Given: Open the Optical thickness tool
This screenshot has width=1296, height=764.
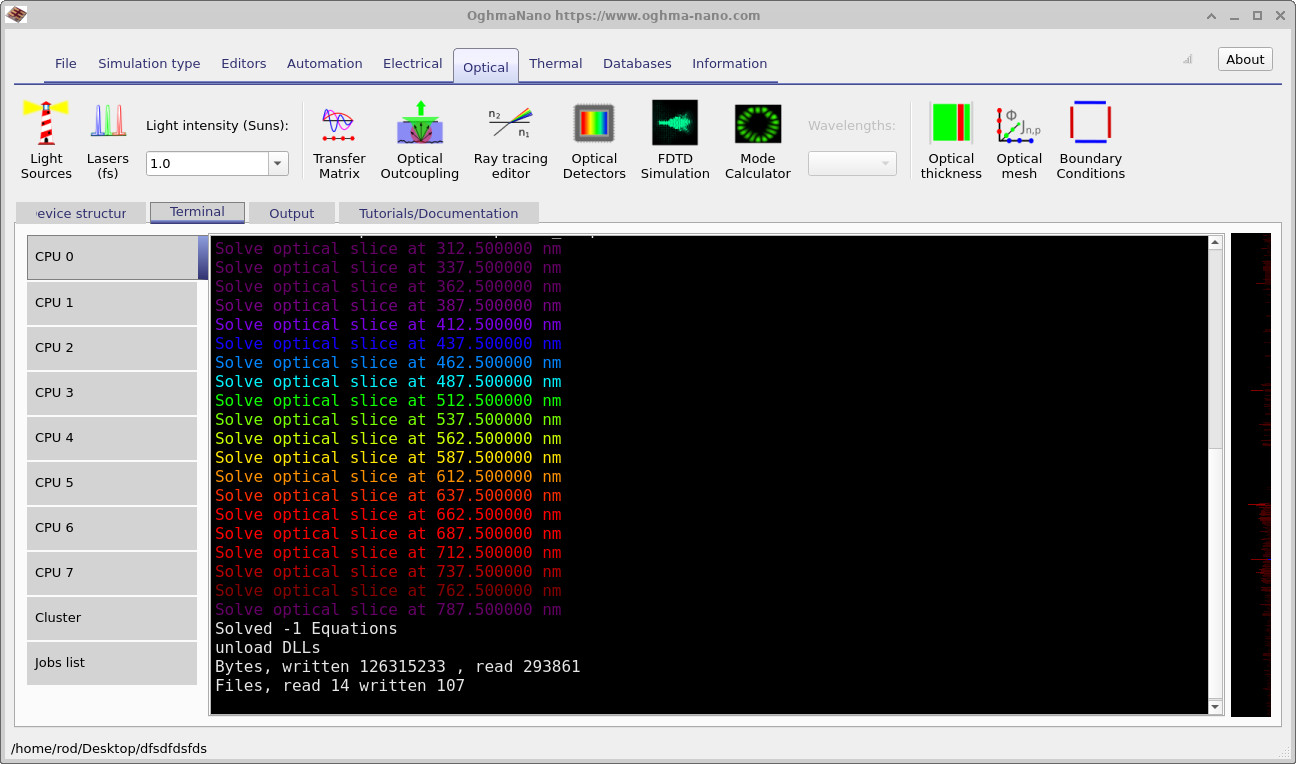Looking at the screenshot, I should point(951,140).
